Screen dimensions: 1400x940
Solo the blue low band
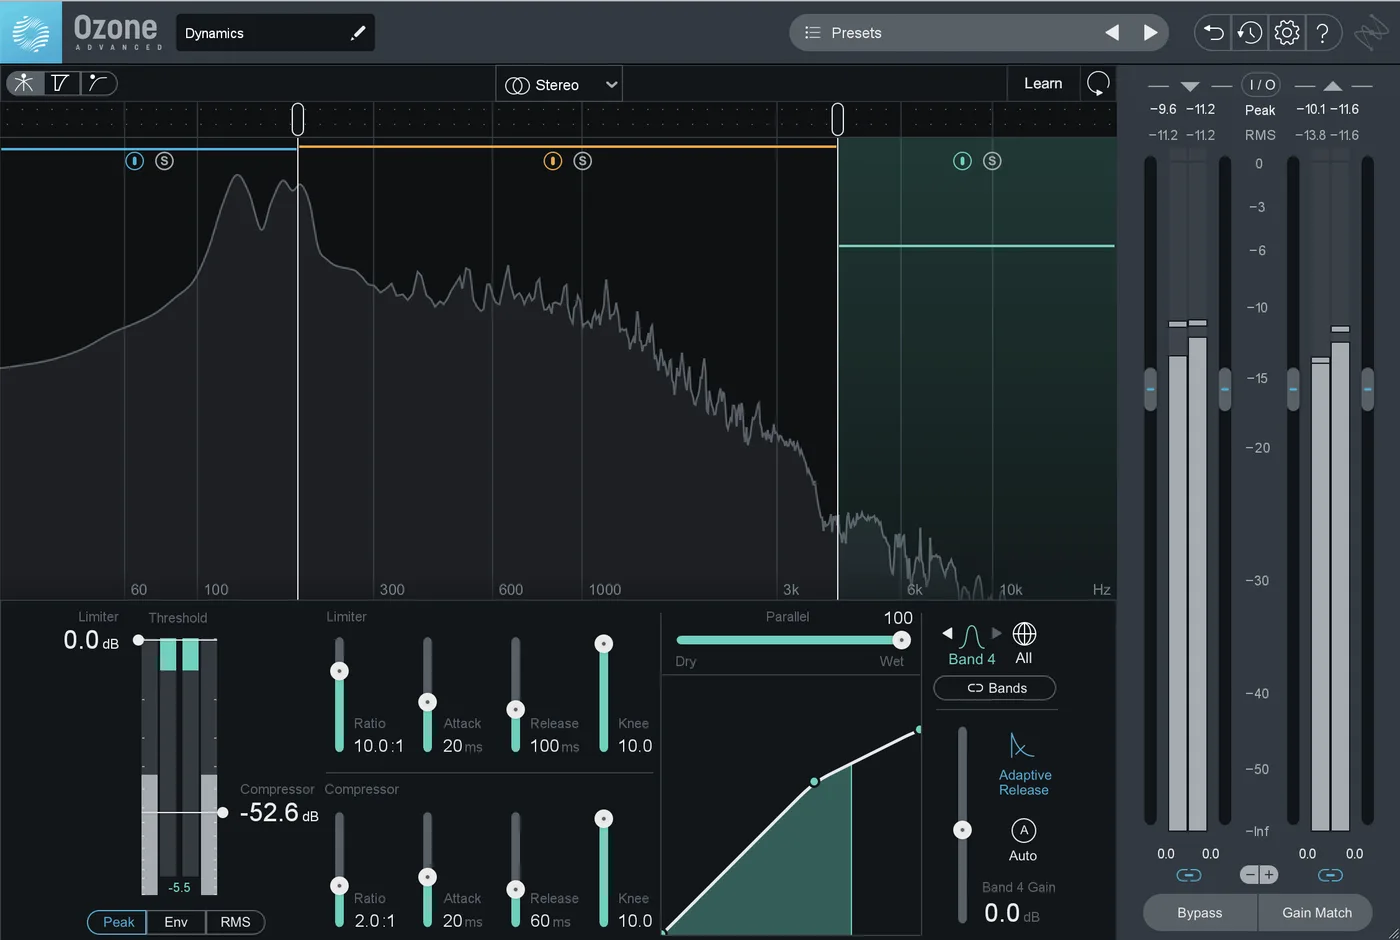pos(165,161)
